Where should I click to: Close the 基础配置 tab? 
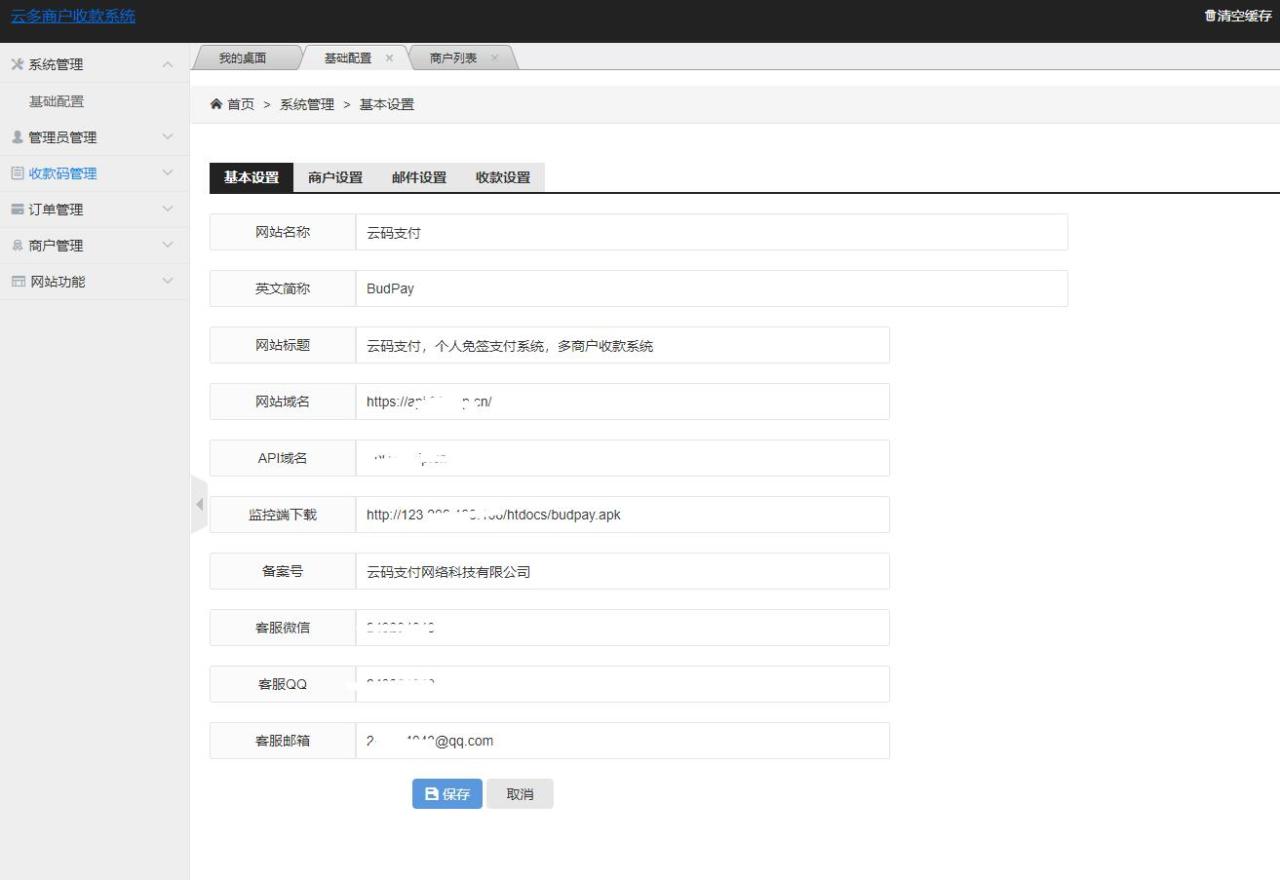(x=389, y=58)
